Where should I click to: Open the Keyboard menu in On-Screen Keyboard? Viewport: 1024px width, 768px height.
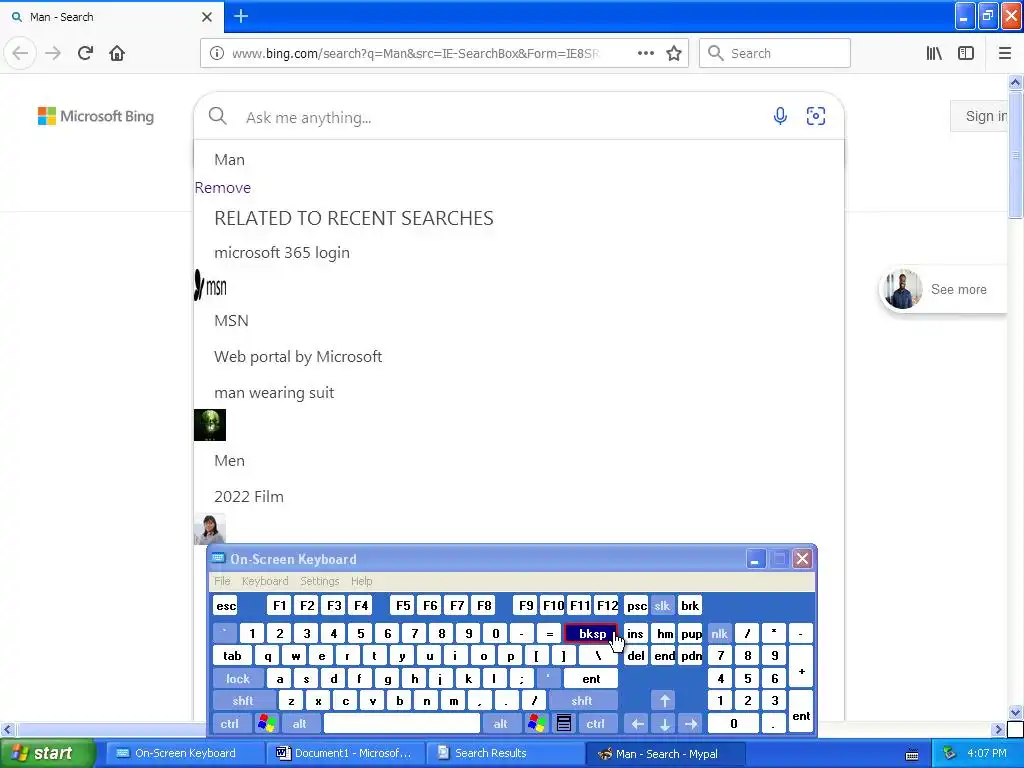[x=264, y=581]
